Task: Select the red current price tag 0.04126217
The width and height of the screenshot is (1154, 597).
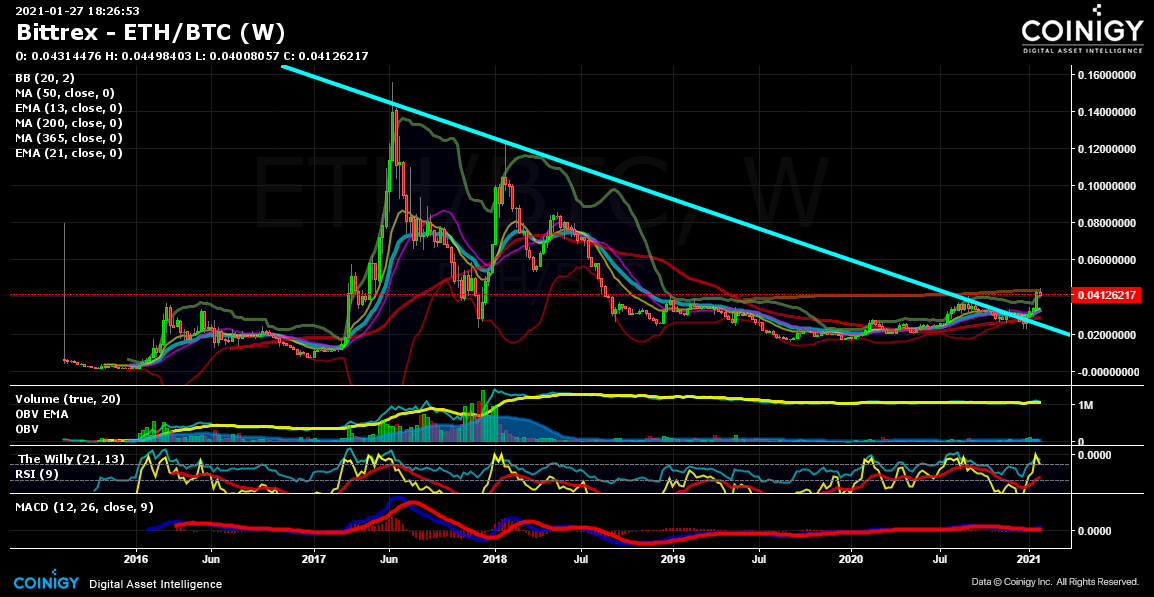Action: (x=1108, y=295)
